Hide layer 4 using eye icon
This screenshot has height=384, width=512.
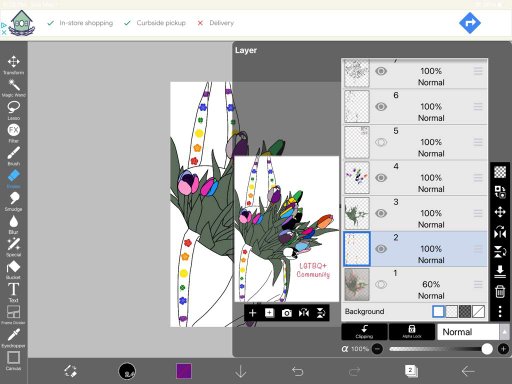click(x=381, y=178)
